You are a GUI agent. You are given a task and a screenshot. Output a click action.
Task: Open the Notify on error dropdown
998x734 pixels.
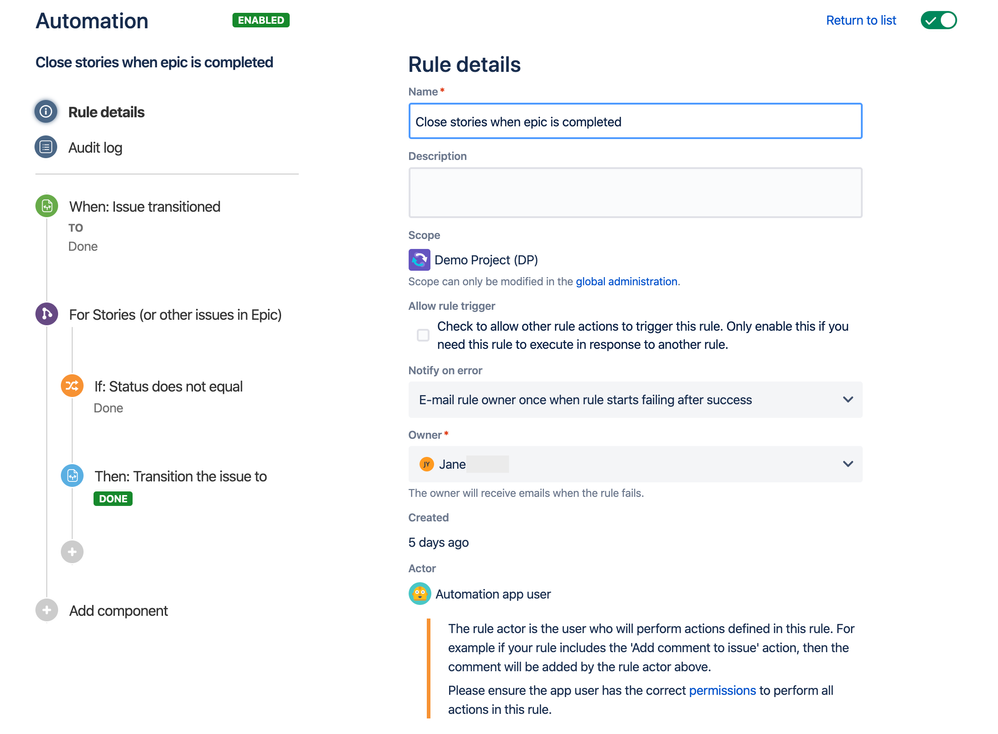(635, 400)
